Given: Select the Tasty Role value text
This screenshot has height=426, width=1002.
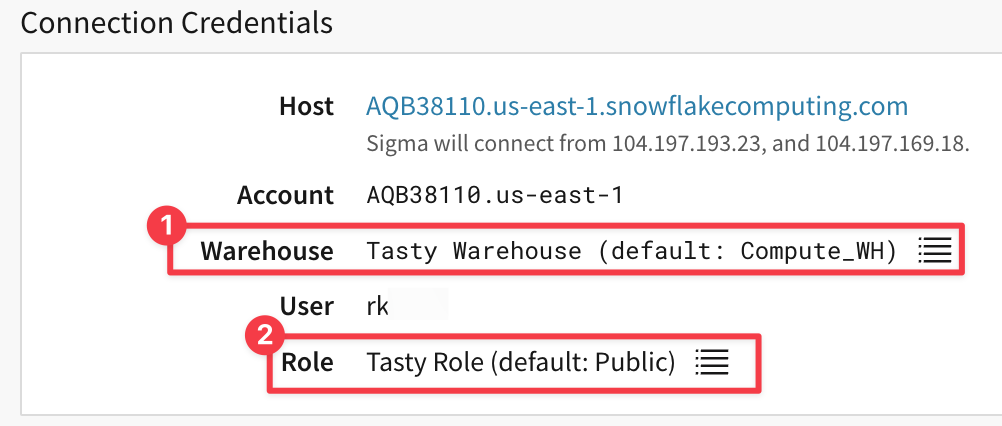Looking at the screenshot, I should [424, 361].
